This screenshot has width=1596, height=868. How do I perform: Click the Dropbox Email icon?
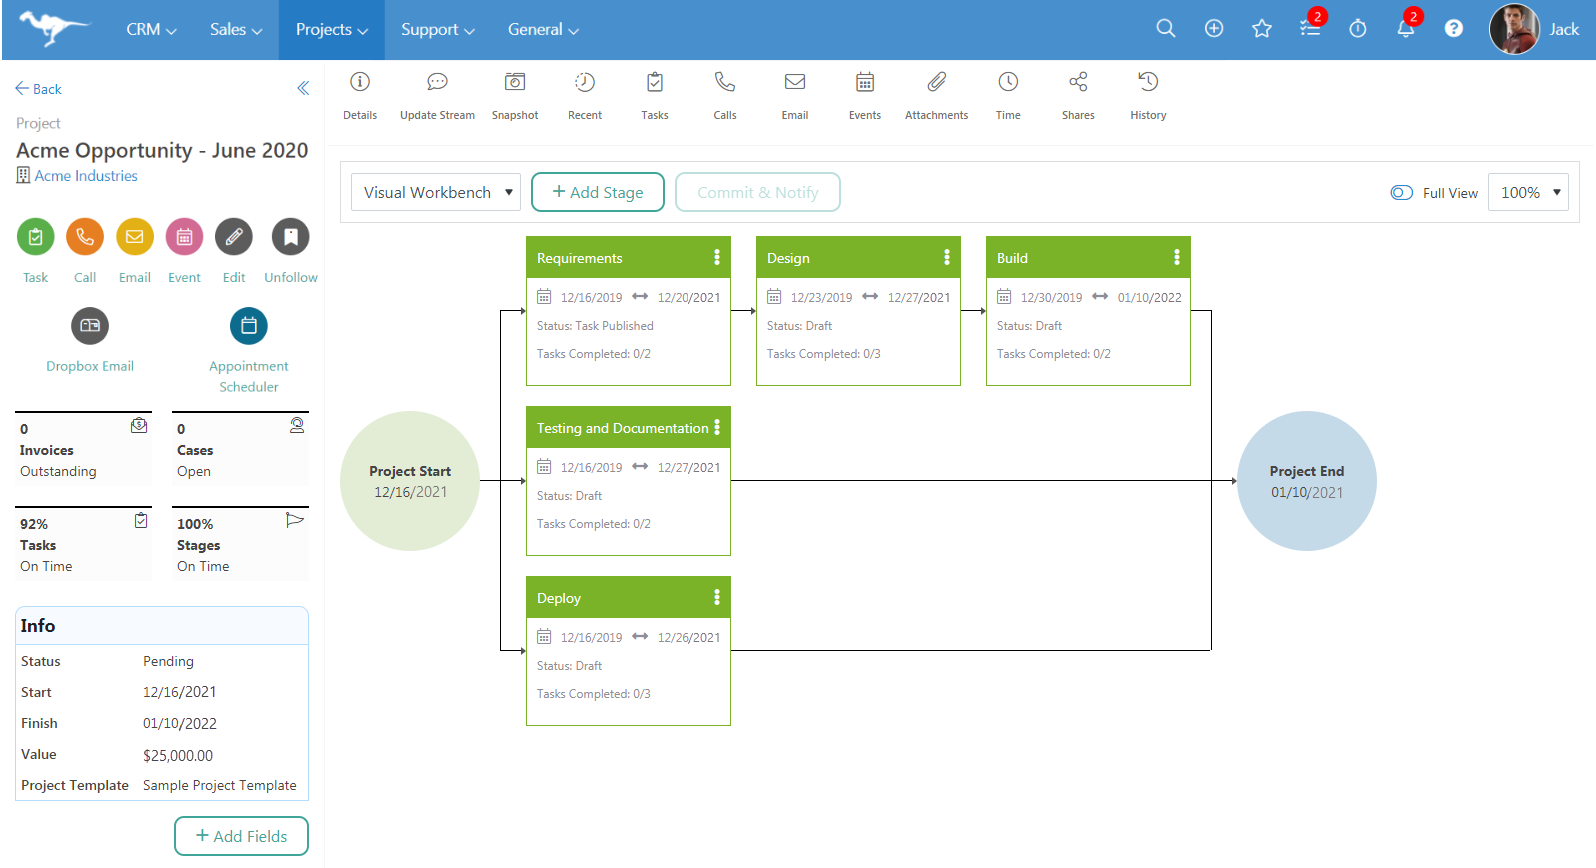pyautogui.click(x=90, y=326)
